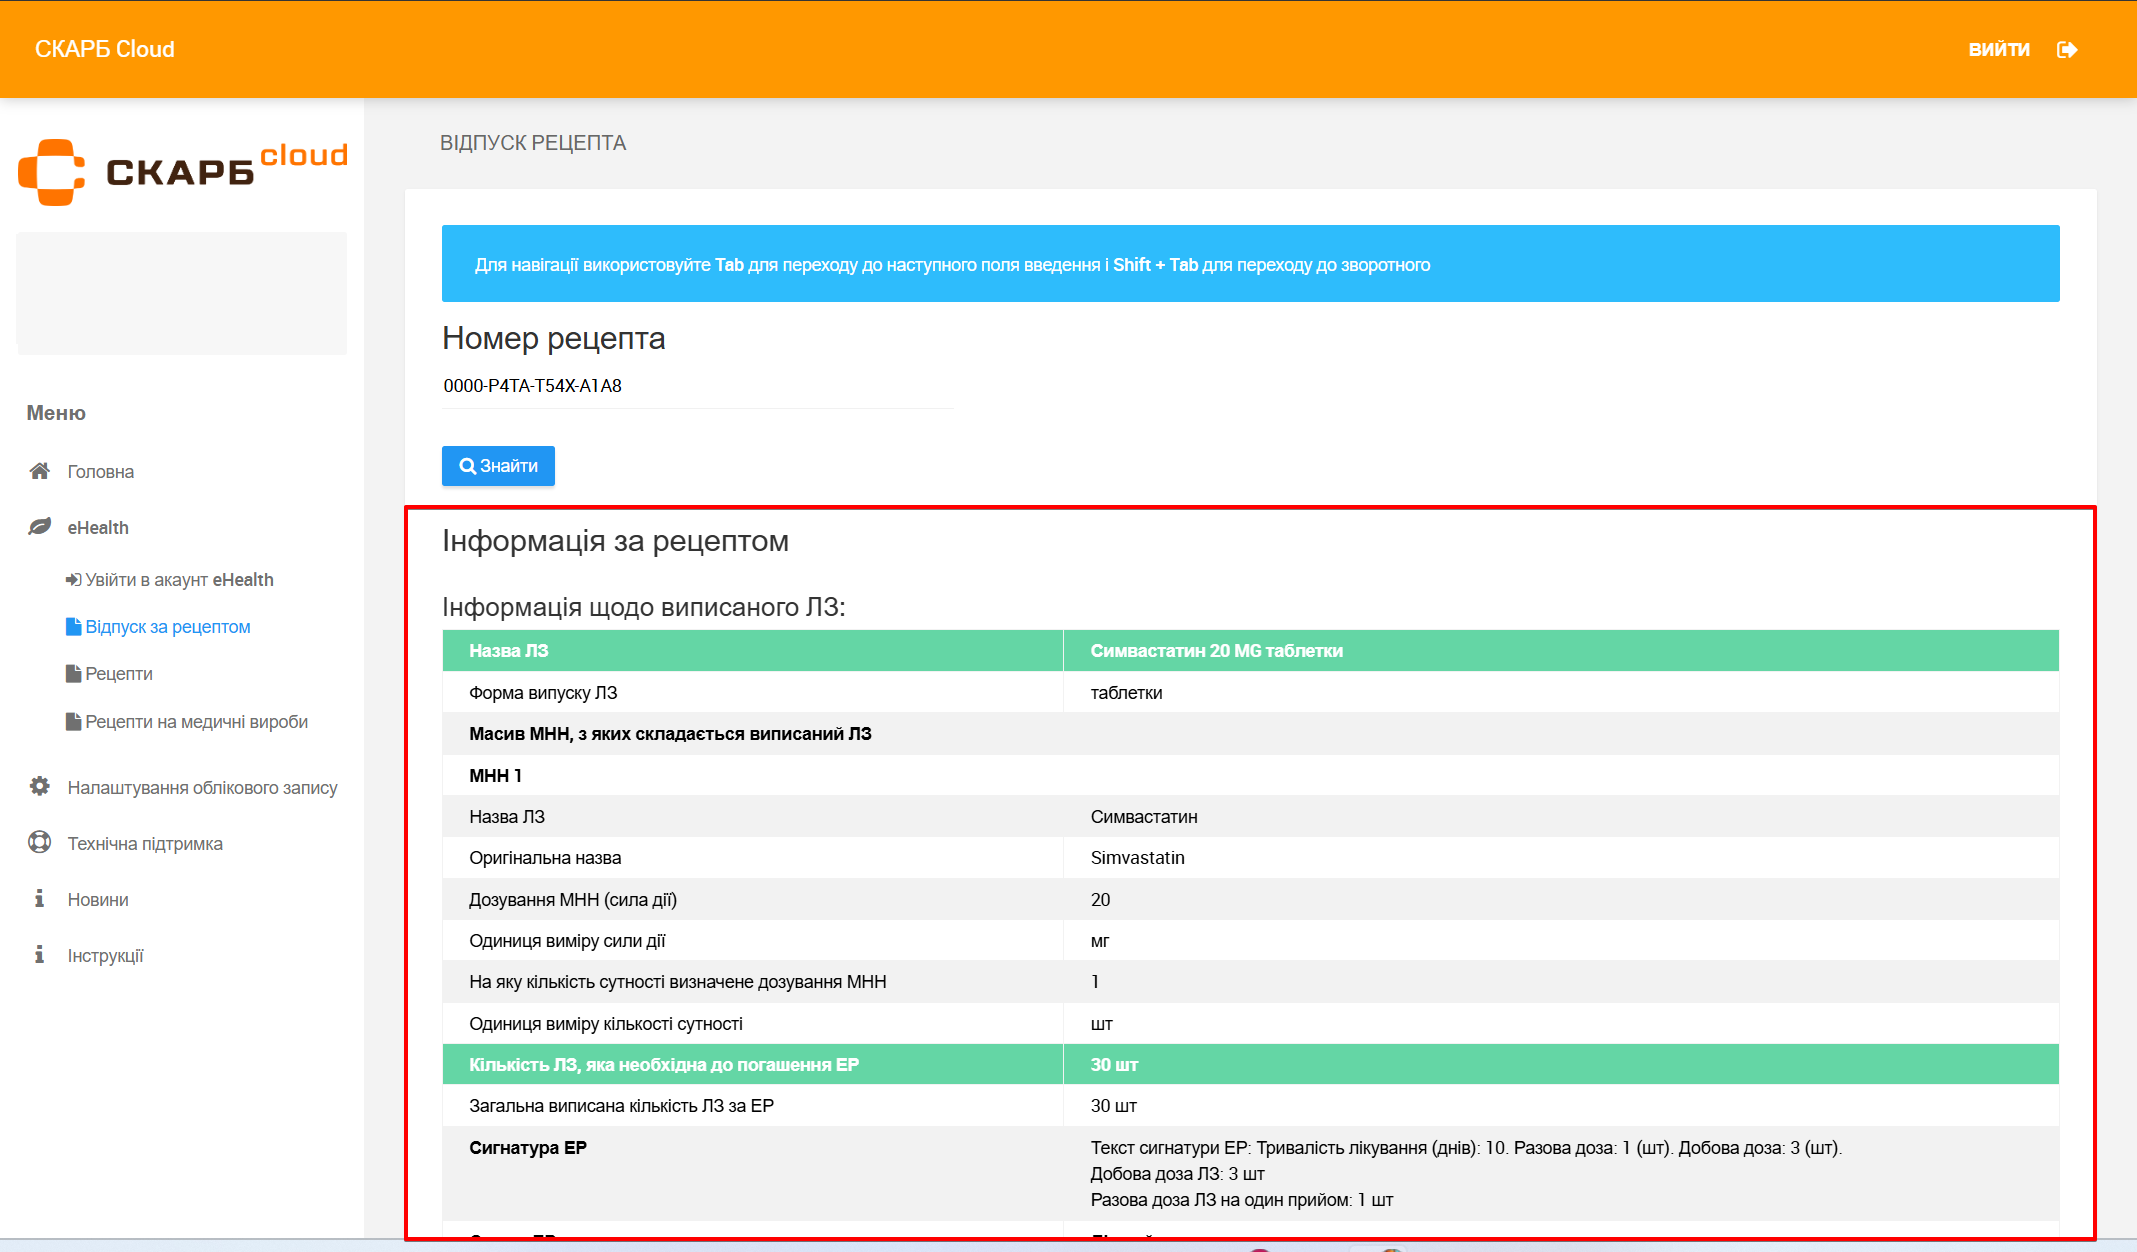Click the home icon next to Головна
Screen dimensions: 2137x1252
[40, 471]
